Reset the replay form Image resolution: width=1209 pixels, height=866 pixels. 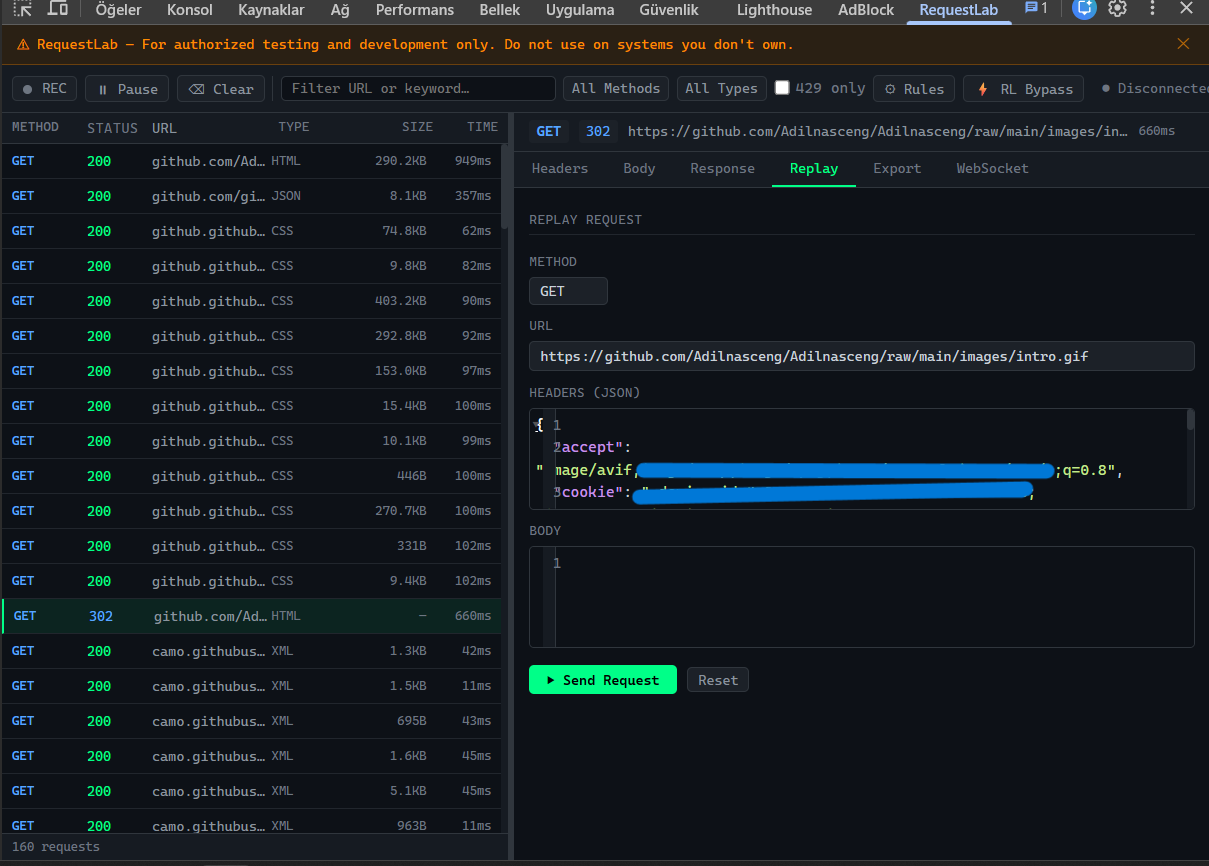click(x=717, y=679)
